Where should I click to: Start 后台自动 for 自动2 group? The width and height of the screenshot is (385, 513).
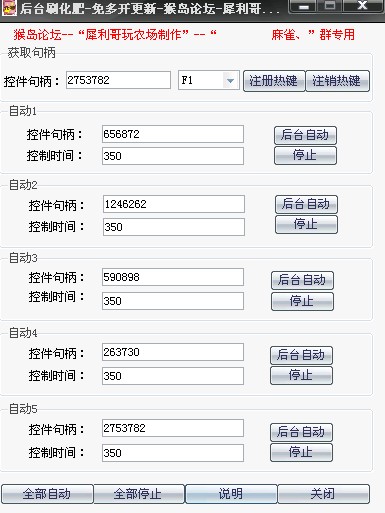(x=306, y=204)
